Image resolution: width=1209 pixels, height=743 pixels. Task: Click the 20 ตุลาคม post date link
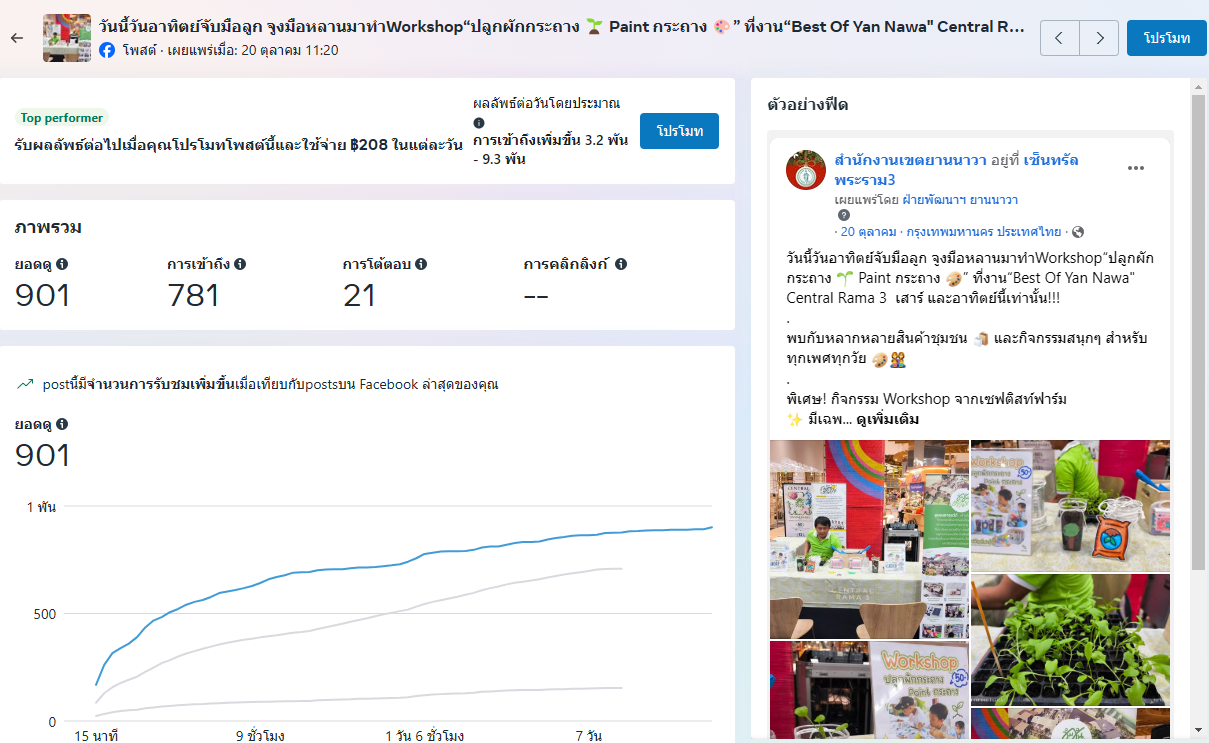(x=860, y=232)
